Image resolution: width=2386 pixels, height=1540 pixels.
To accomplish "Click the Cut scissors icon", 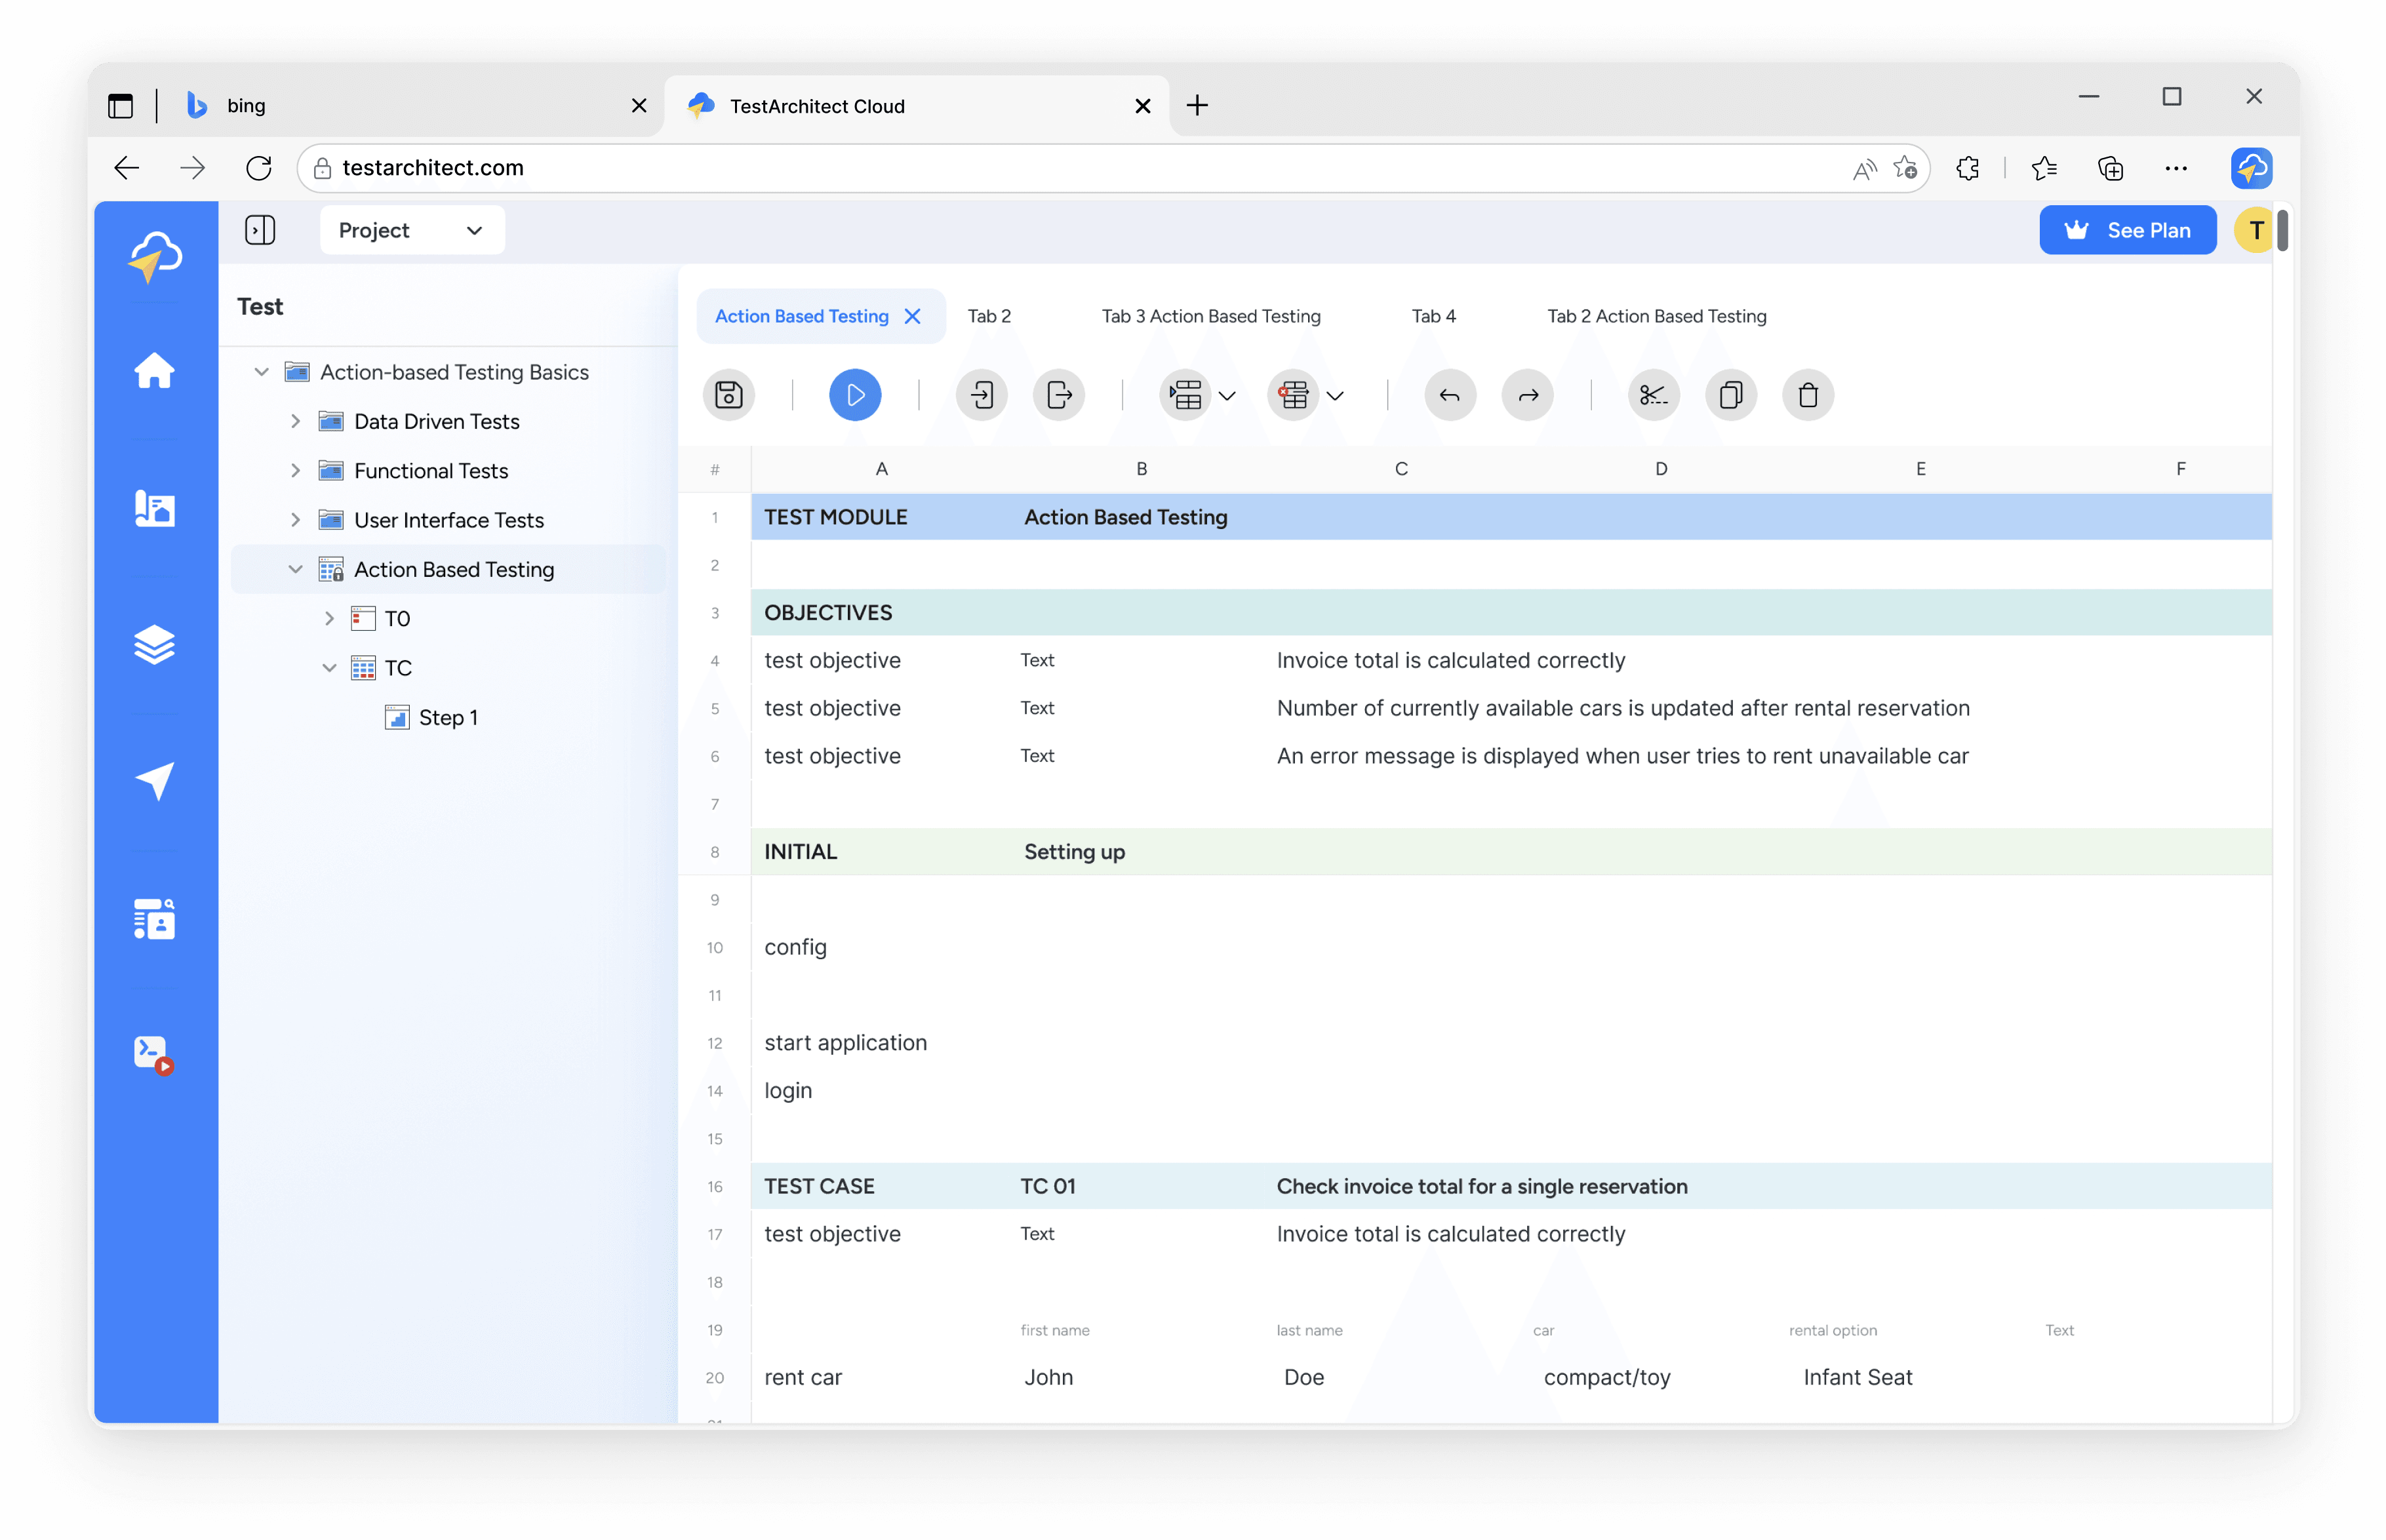I will (1653, 395).
